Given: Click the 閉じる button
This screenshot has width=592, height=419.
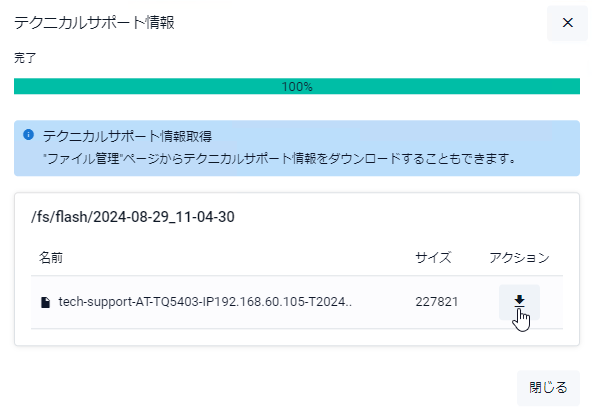Looking at the screenshot, I should coord(548,388).
